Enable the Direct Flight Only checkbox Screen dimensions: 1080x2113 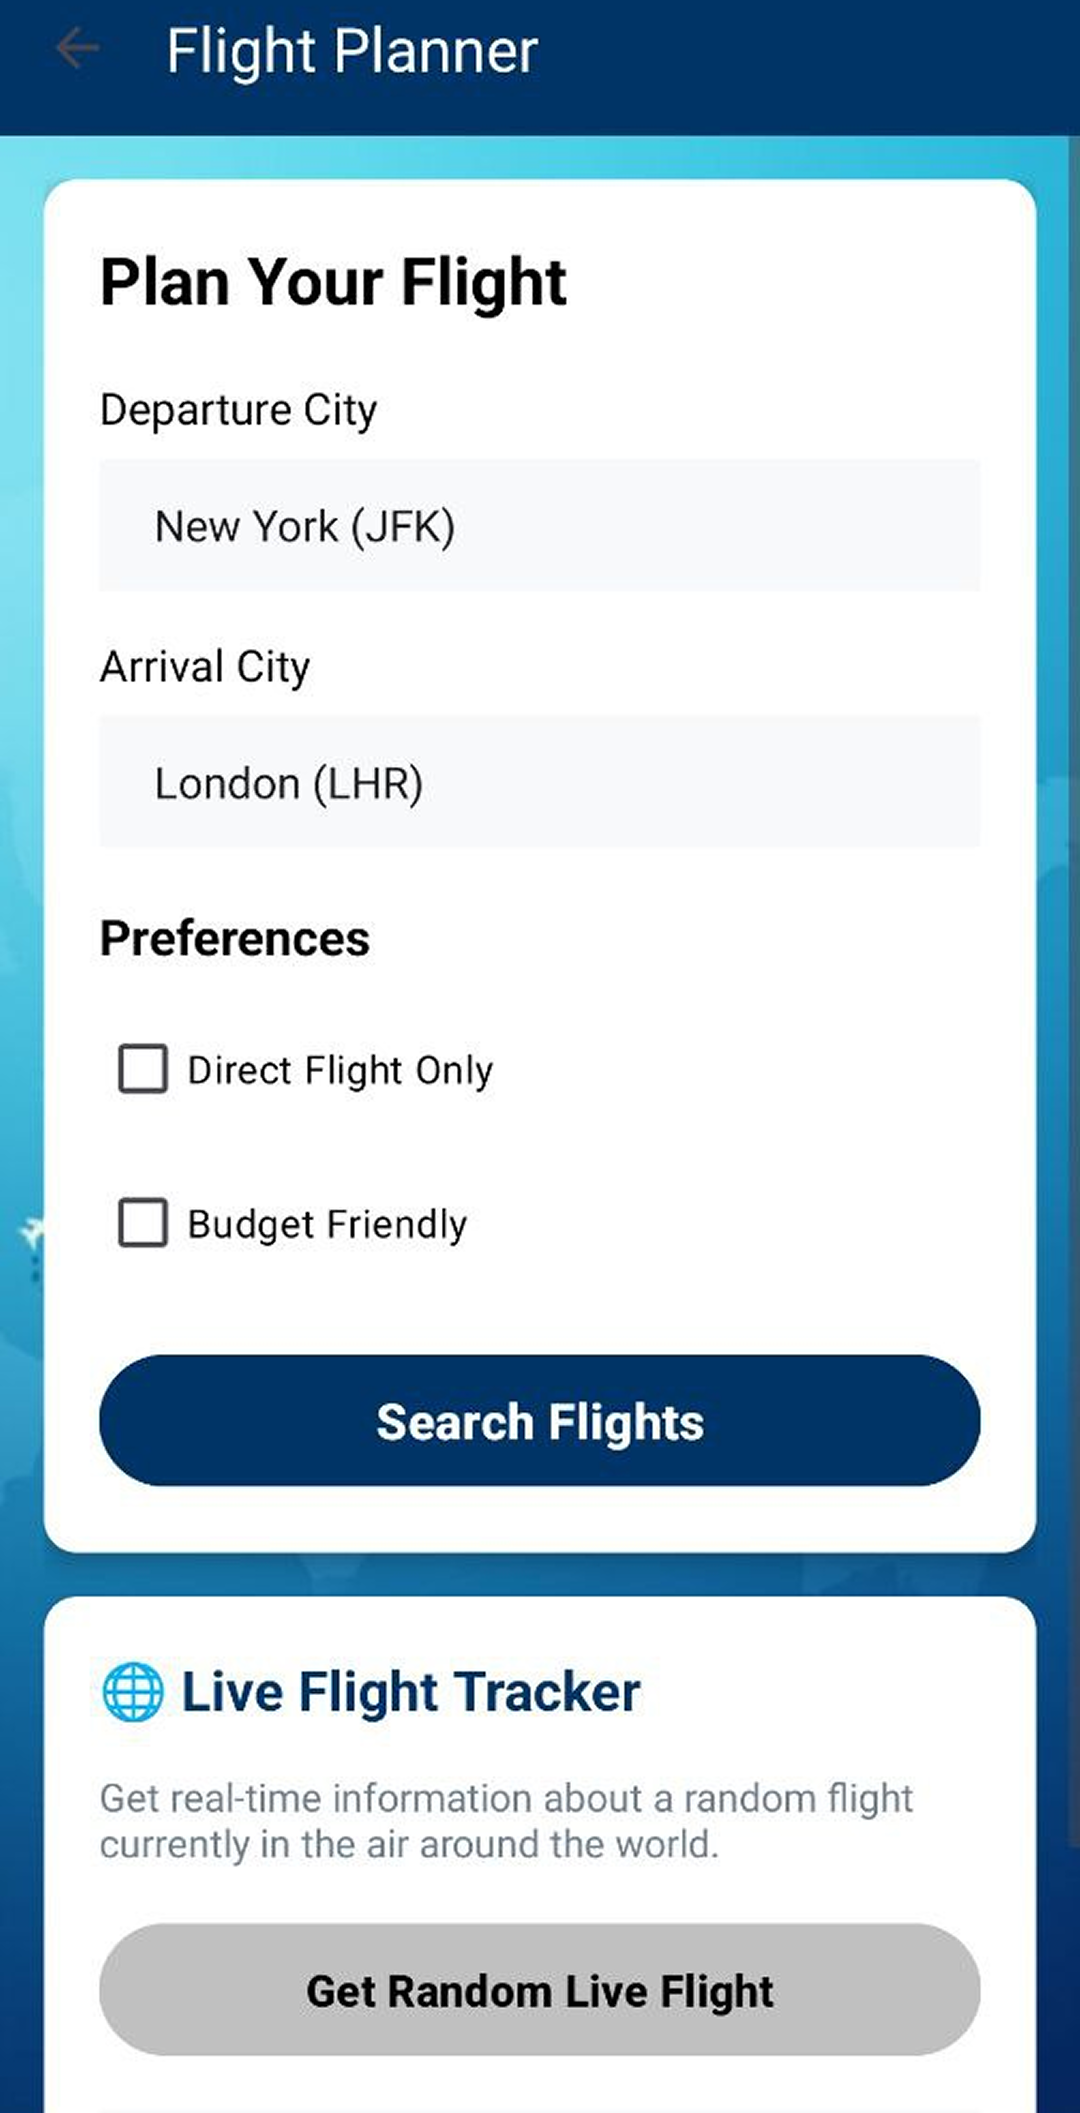pyautogui.click(x=143, y=1069)
